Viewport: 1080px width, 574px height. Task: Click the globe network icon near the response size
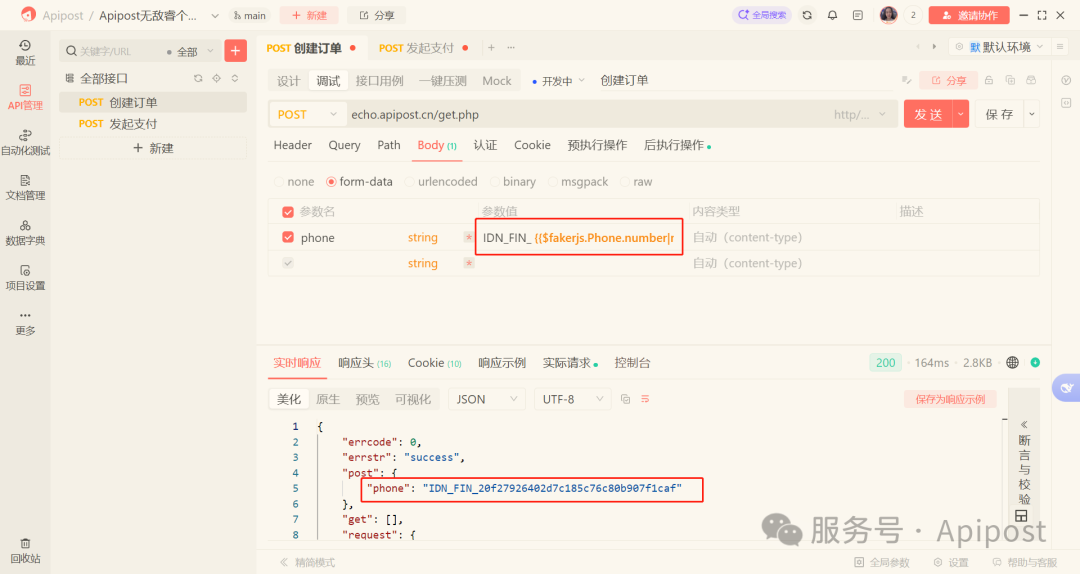click(1012, 362)
